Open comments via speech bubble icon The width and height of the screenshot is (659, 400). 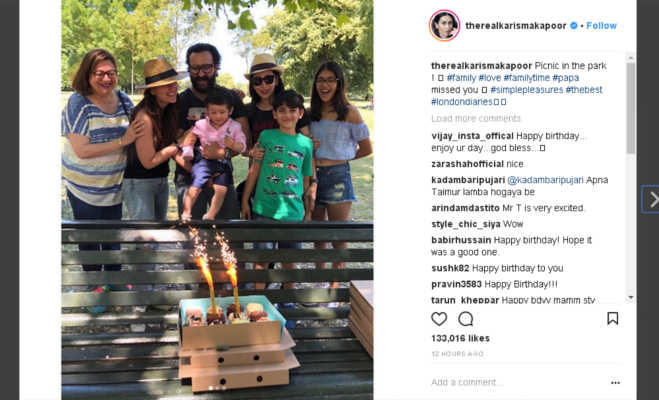coord(466,319)
